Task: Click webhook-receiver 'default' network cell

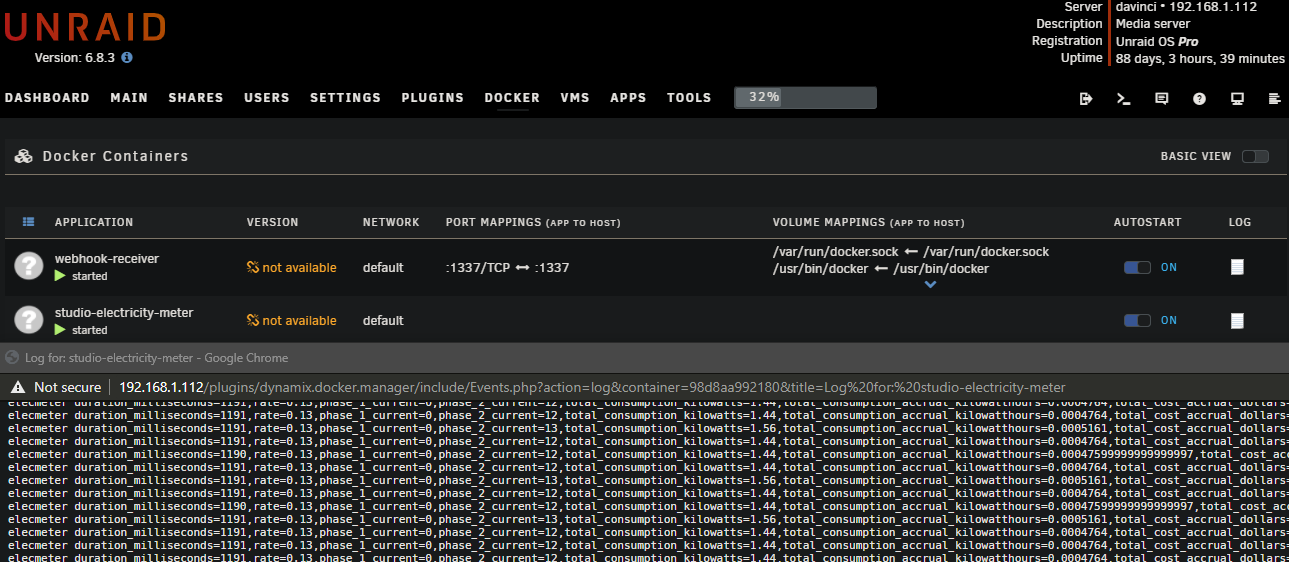Action: tap(383, 267)
